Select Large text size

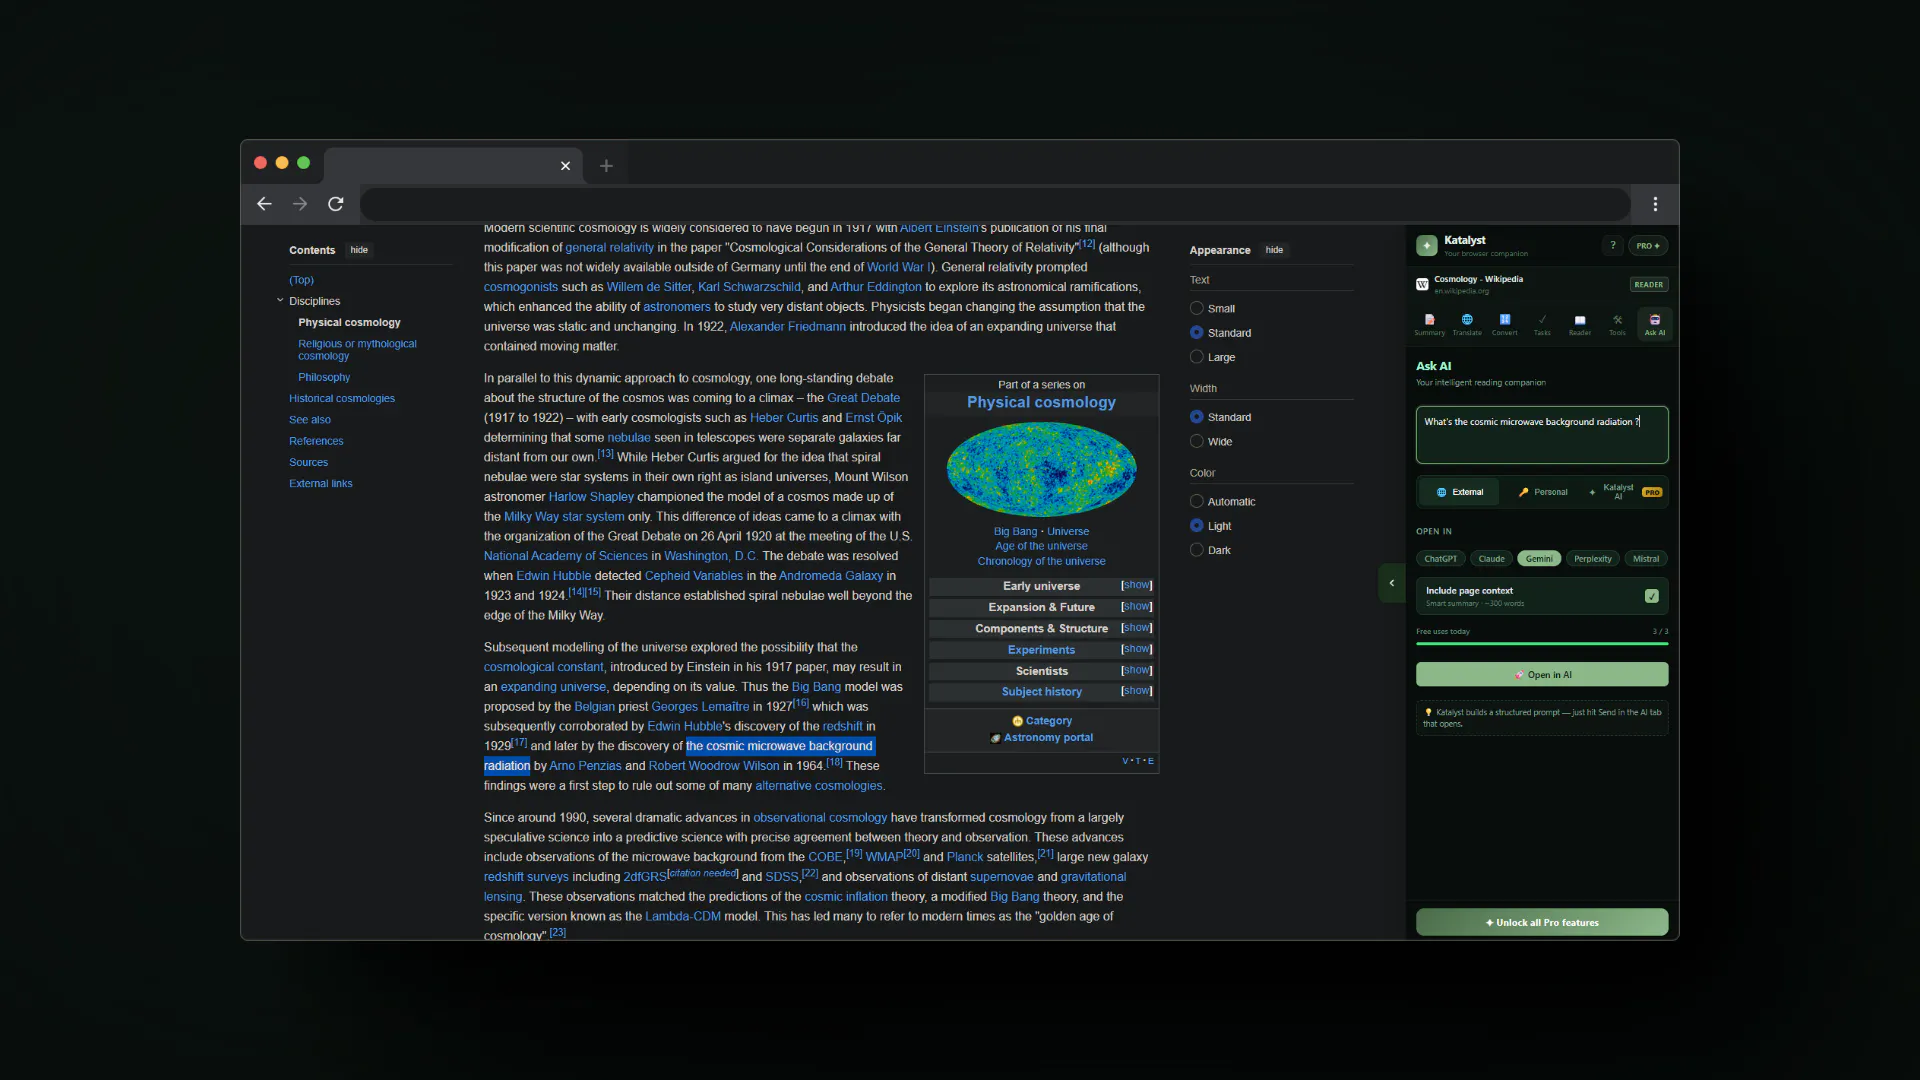click(x=1197, y=357)
